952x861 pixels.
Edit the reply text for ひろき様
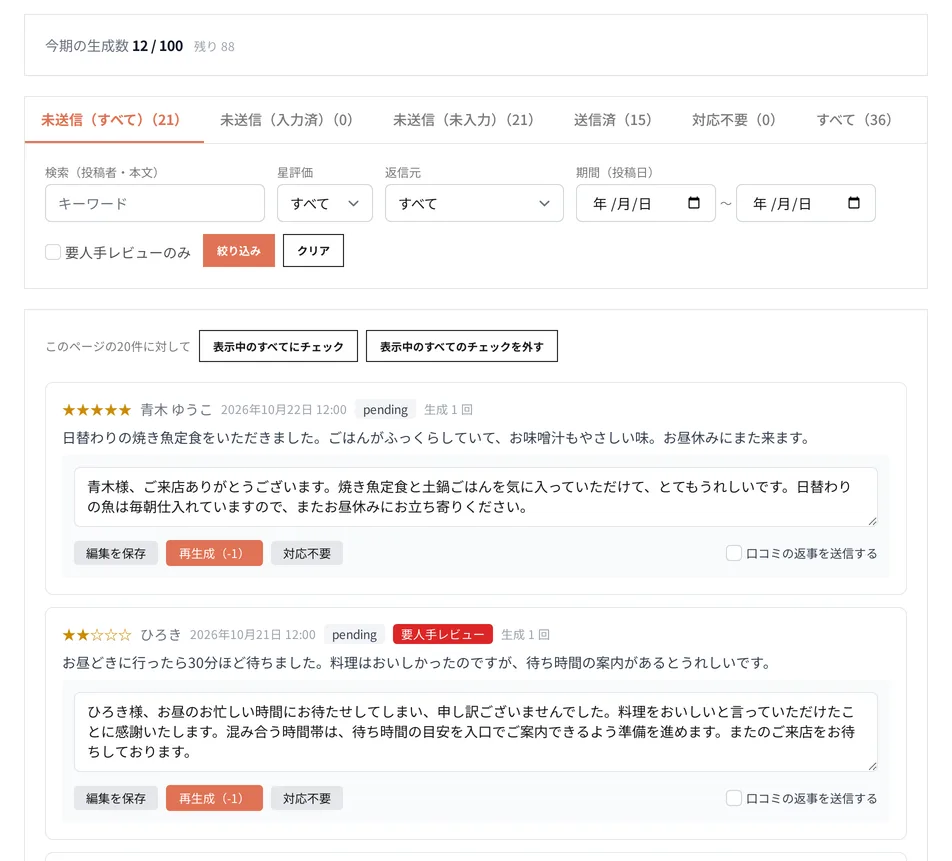[476, 732]
